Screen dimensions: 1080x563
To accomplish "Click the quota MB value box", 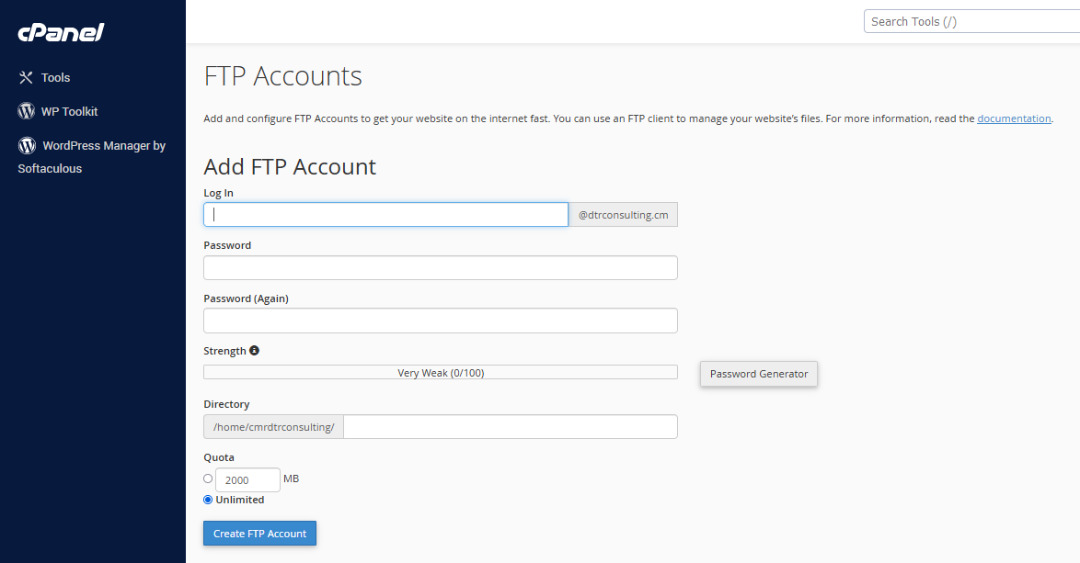I will [x=248, y=480].
